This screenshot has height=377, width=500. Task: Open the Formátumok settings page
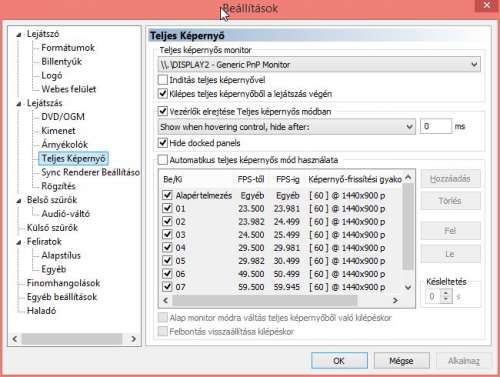68,48
